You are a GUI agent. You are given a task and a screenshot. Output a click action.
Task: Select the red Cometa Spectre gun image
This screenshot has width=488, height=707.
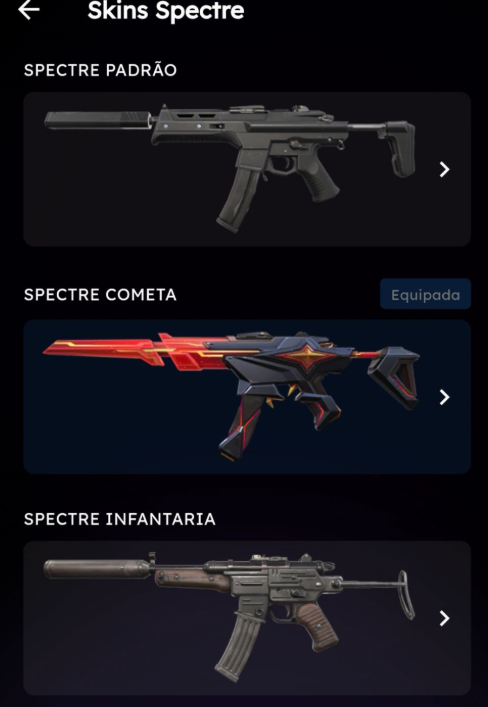tap(231, 396)
